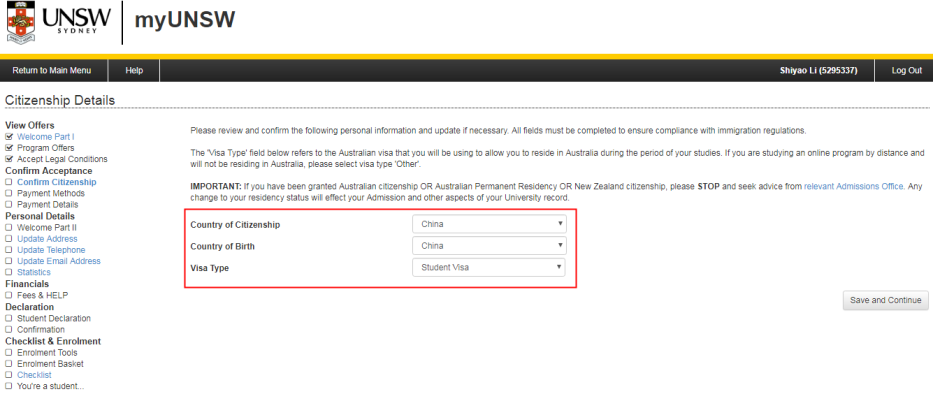Open relevant Admissions Office link
The width and height of the screenshot is (933, 401).
[x=854, y=186]
